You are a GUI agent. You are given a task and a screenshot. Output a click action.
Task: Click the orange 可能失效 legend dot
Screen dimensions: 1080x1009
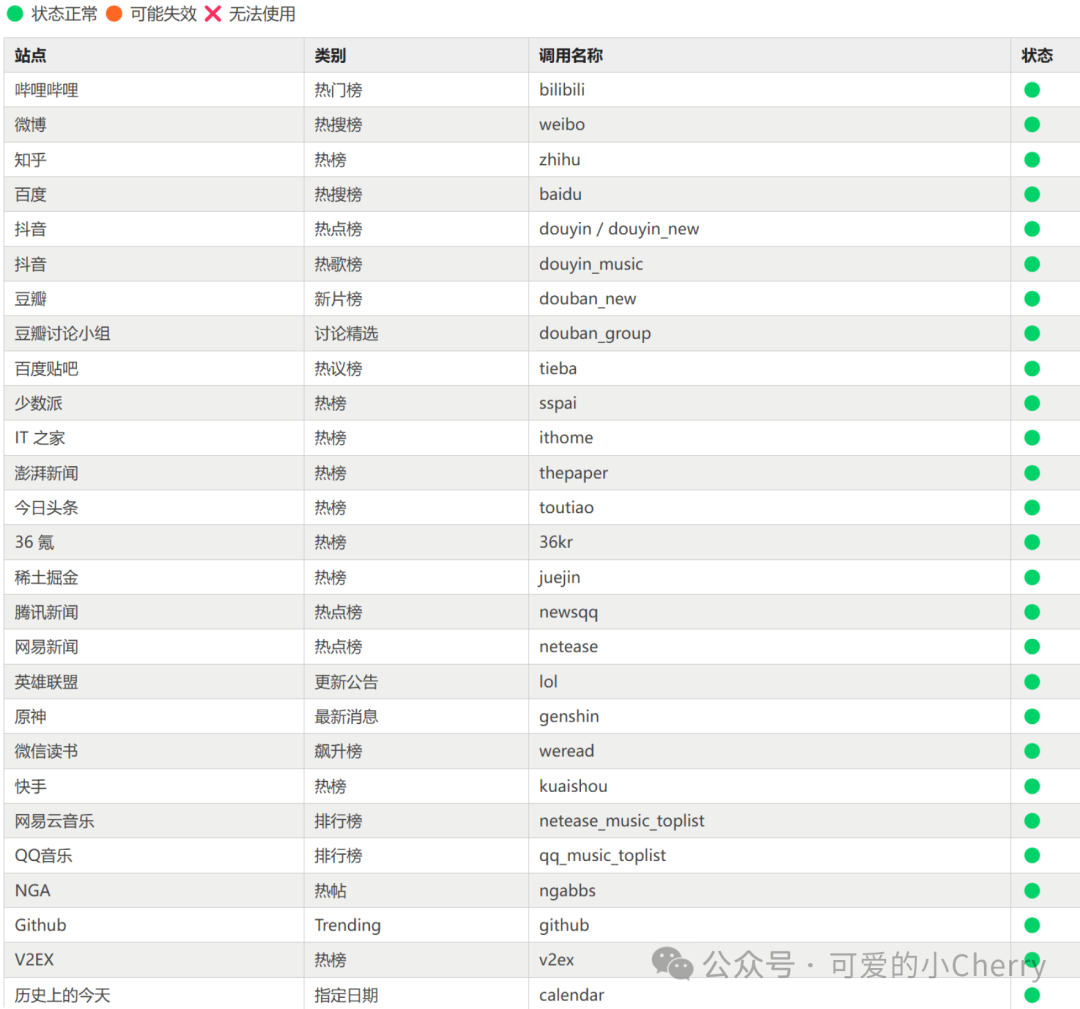pyautogui.click(x=114, y=14)
